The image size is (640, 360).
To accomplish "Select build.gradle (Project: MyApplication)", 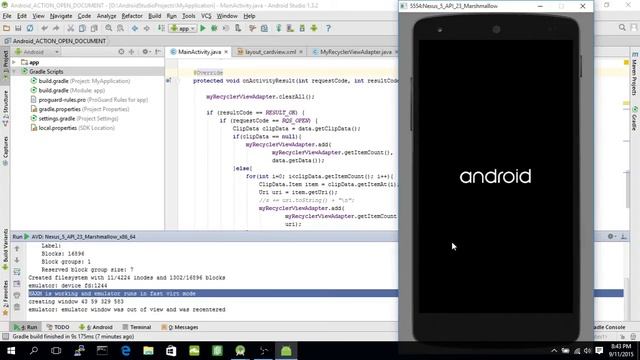I will [x=80, y=81].
